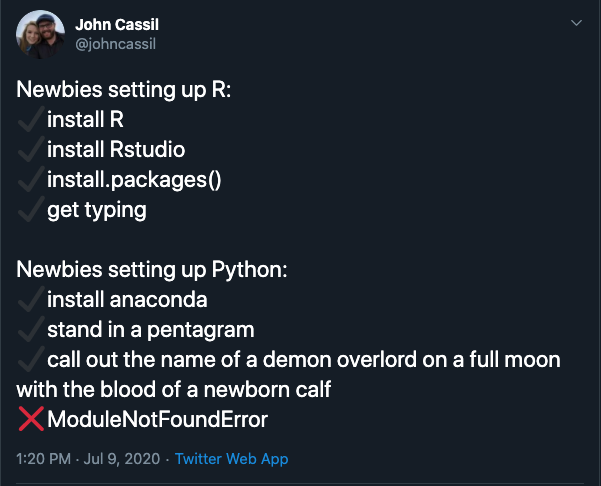Click the checkmark beside "install anaconda"

[x=30, y=299]
